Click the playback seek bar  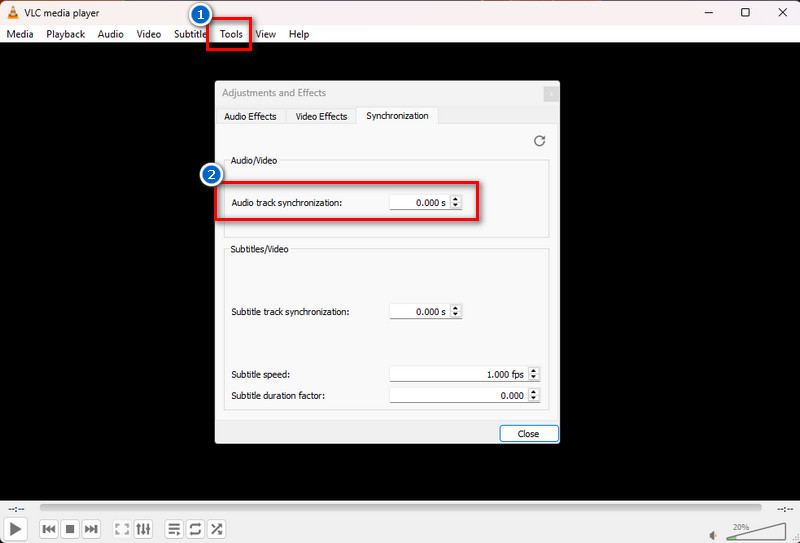click(x=401, y=508)
